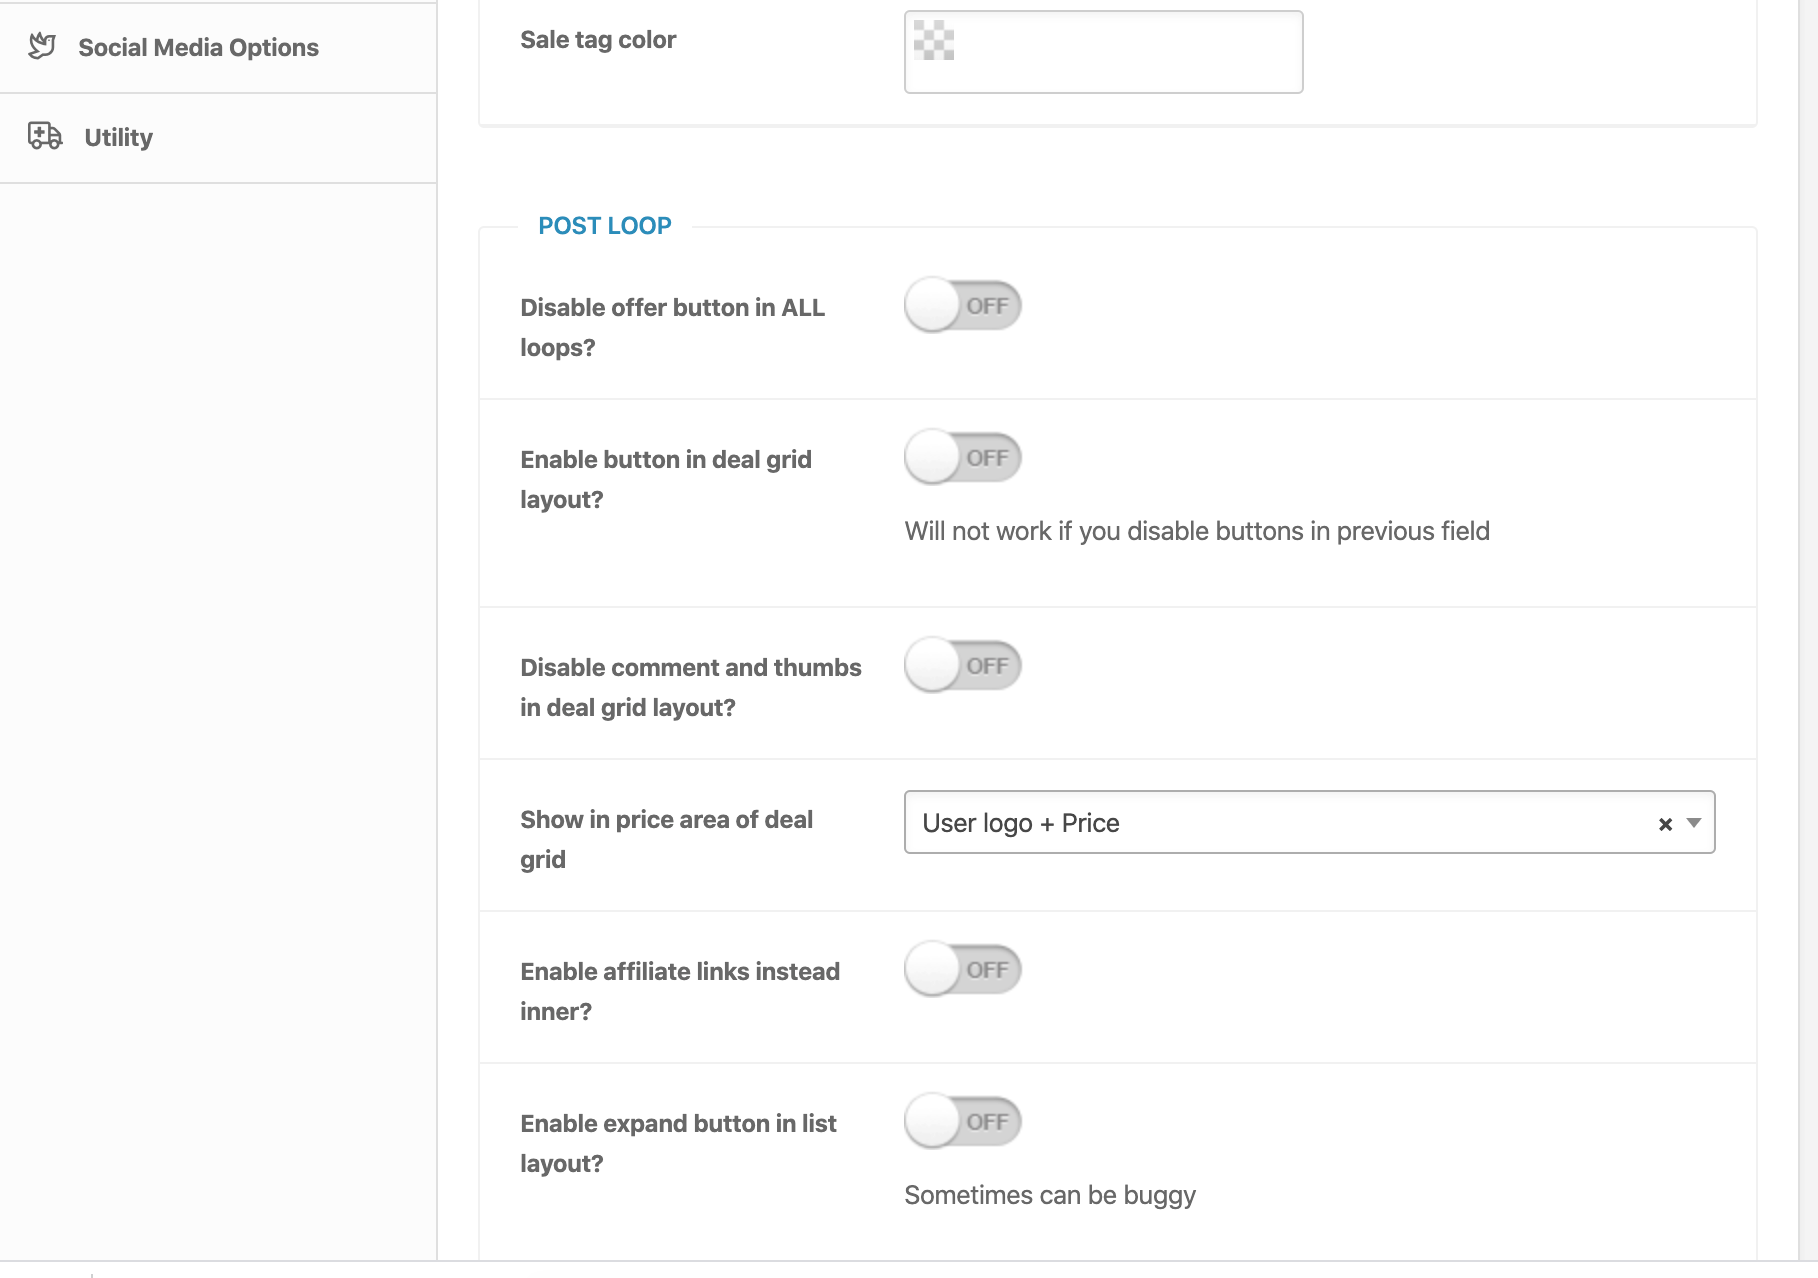The width and height of the screenshot is (1818, 1278).
Task: Toggle Disable comment and thumbs switch
Action: pos(962,666)
